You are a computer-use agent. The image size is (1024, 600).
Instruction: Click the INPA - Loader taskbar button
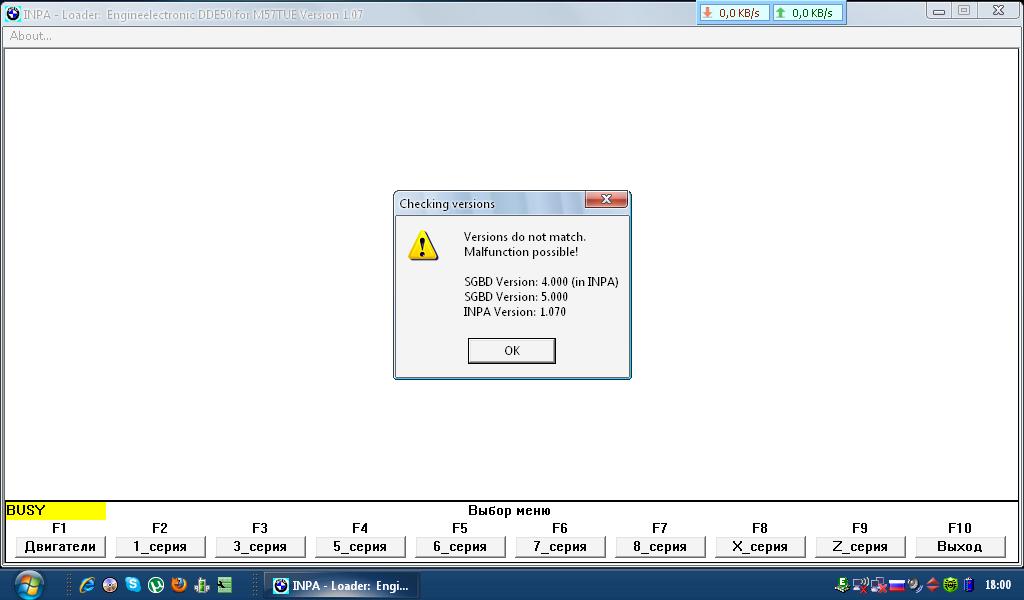click(x=342, y=586)
